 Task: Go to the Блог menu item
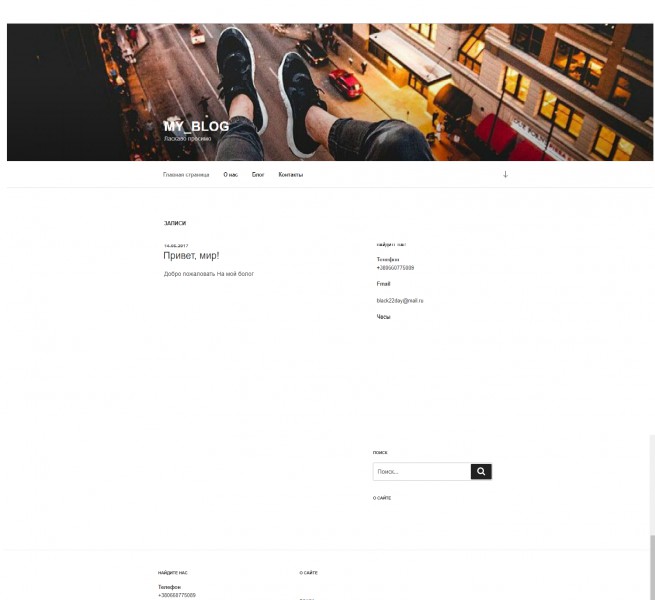click(x=258, y=175)
